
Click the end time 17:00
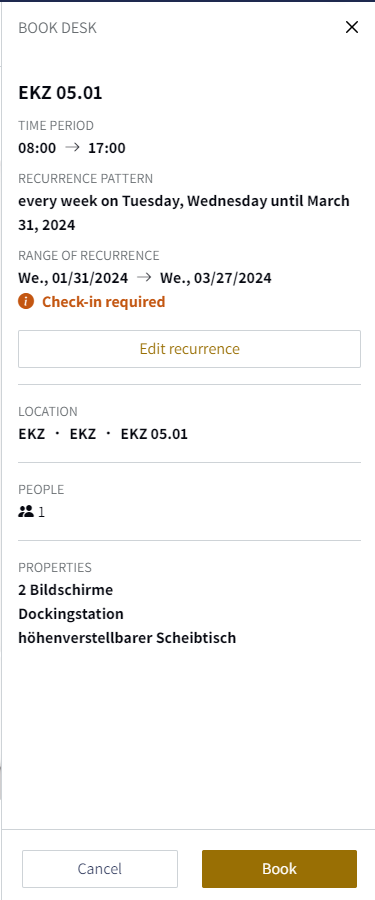pyautogui.click(x=107, y=148)
